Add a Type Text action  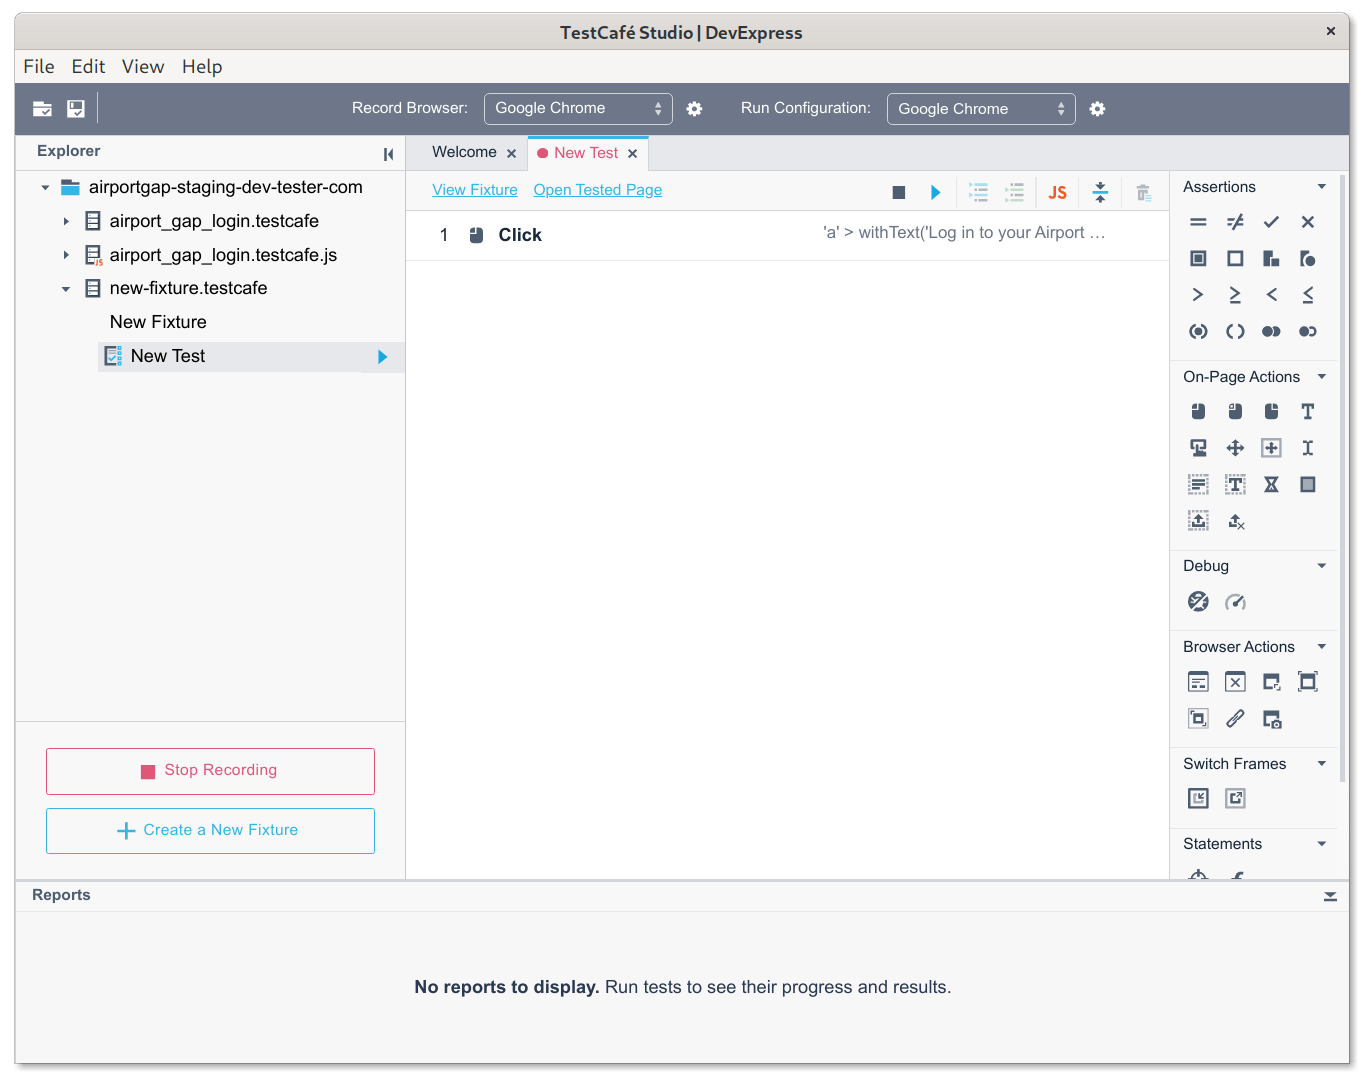[1307, 411]
